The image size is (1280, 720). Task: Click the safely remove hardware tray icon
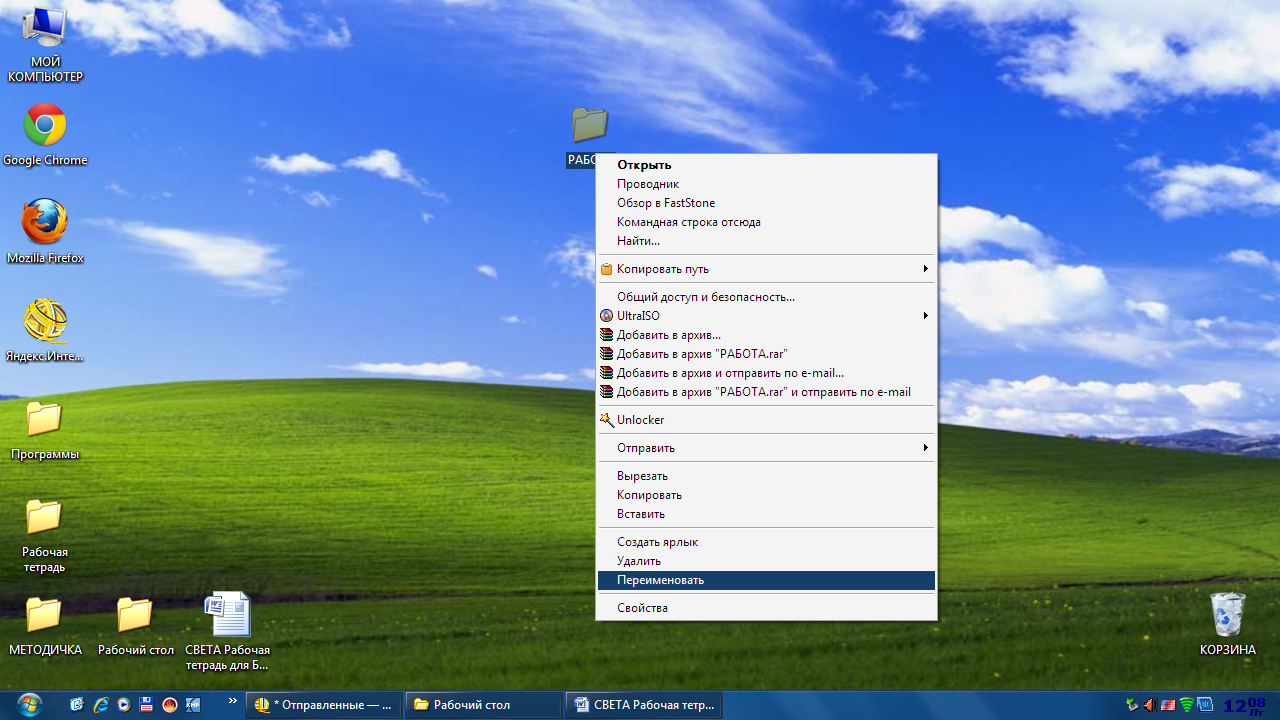(x=1132, y=705)
